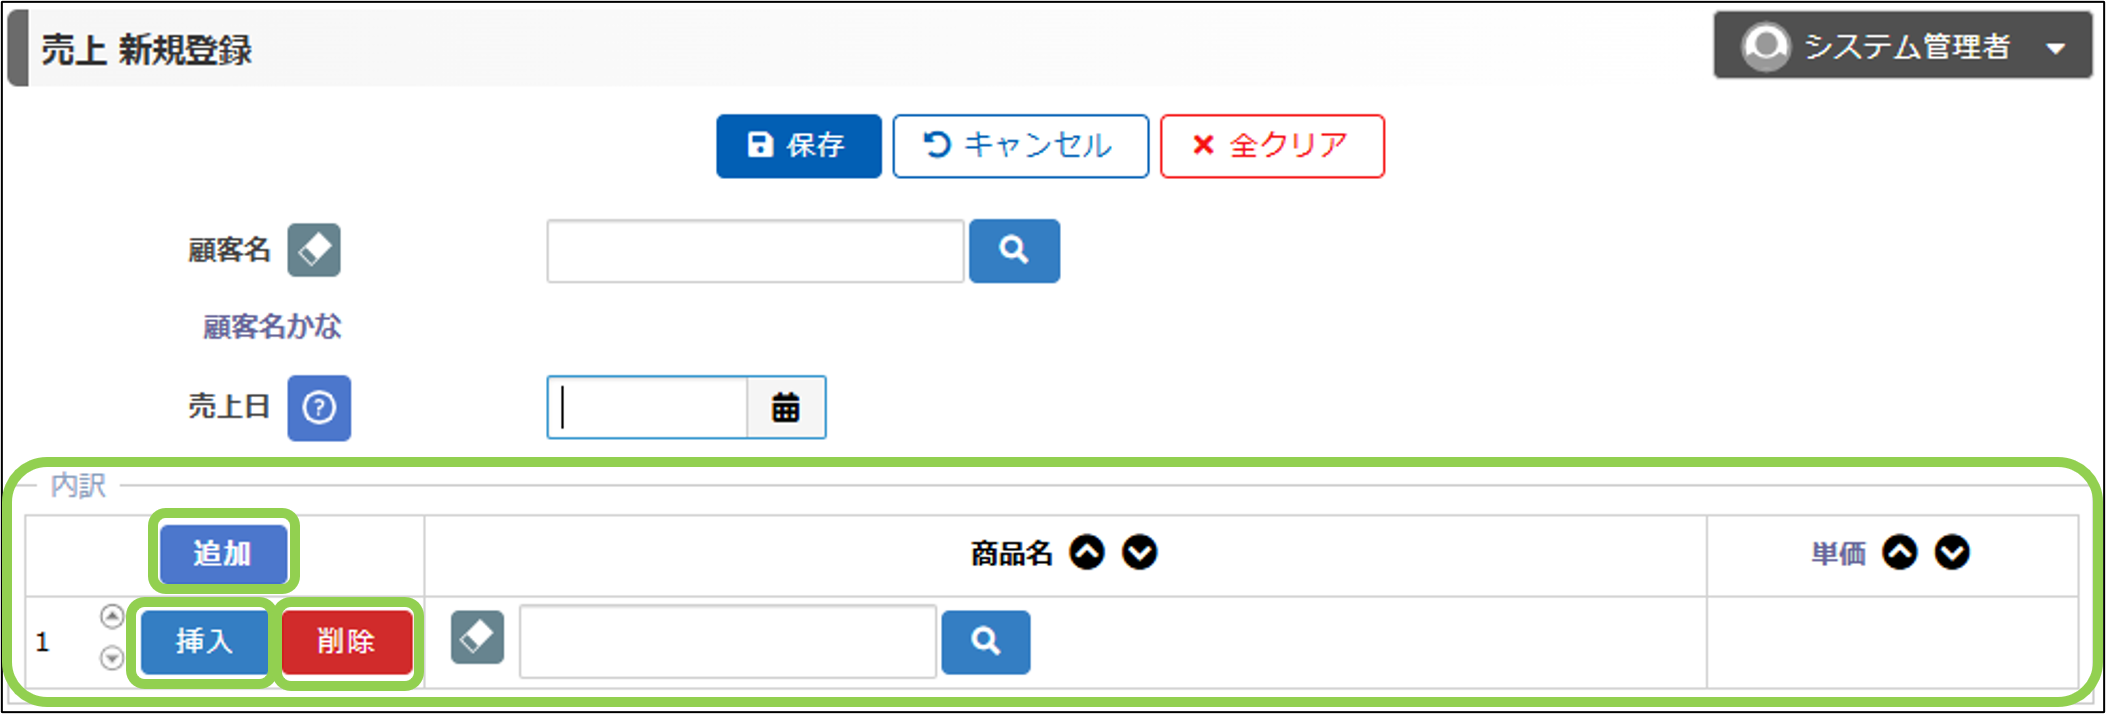The width and height of the screenshot is (2106, 714).
Task: Delete row 1 with the 削除 button
Action: pyautogui.click(x=346, y=641)
